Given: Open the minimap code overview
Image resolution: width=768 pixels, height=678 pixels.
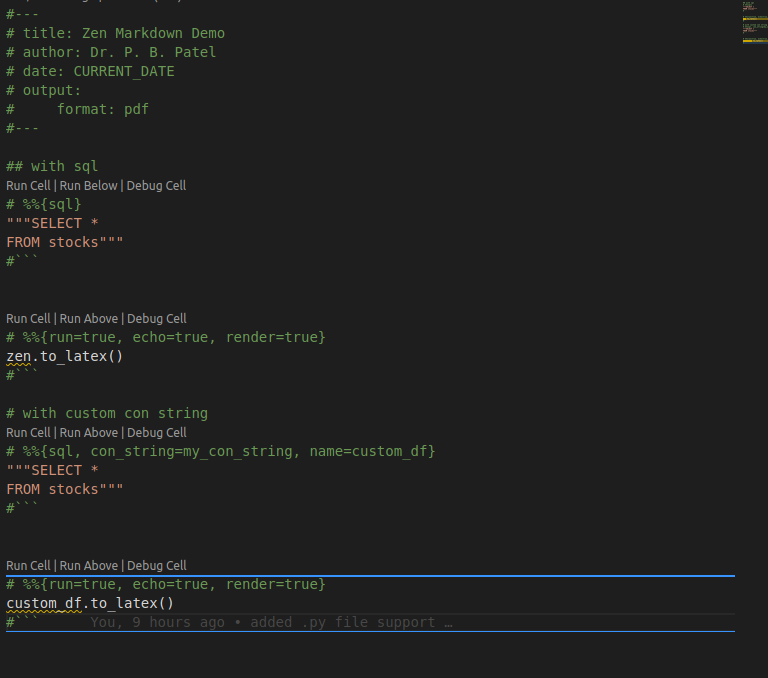Looking at the screenshot, I should coord(754,23).
